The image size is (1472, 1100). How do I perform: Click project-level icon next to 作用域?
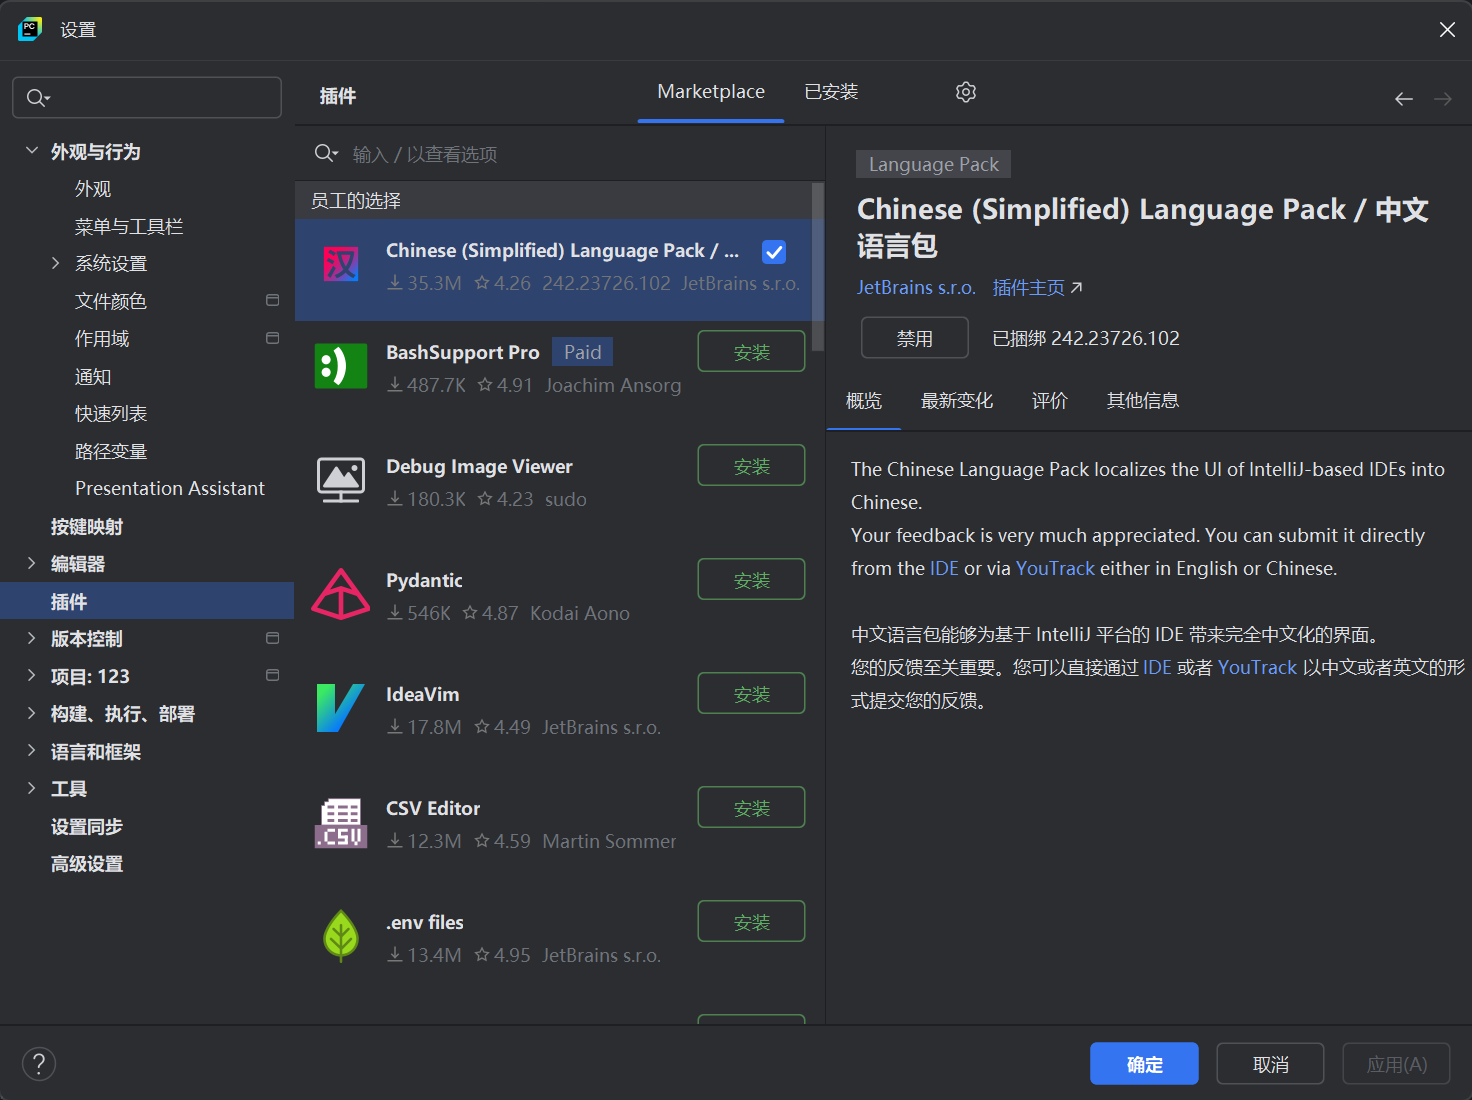pos(272,338)
